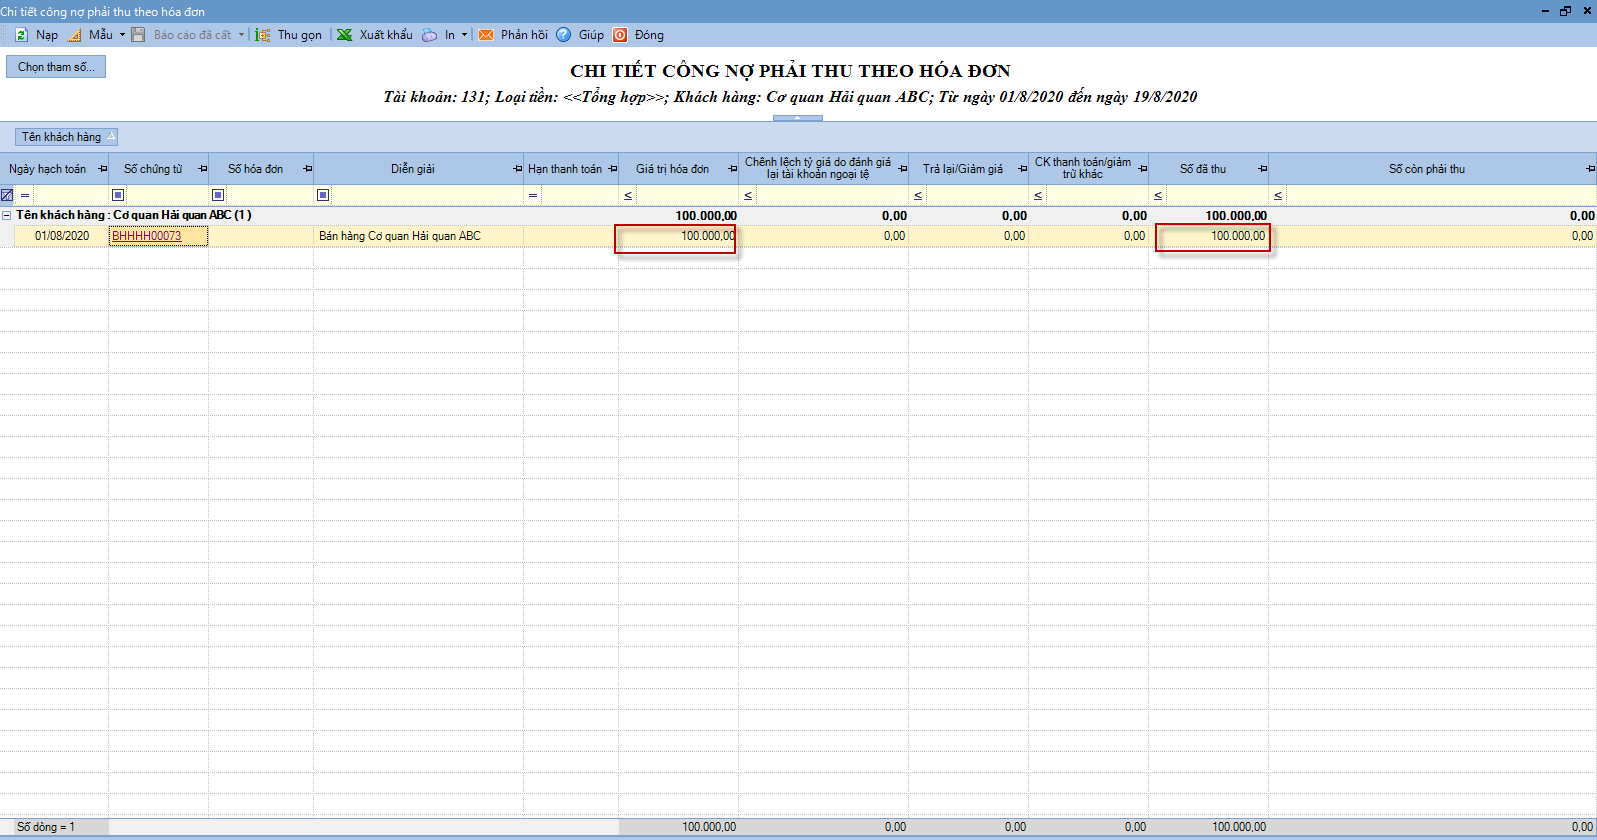
Task: Click the In printer icon
Action: (x=429, y=35)
